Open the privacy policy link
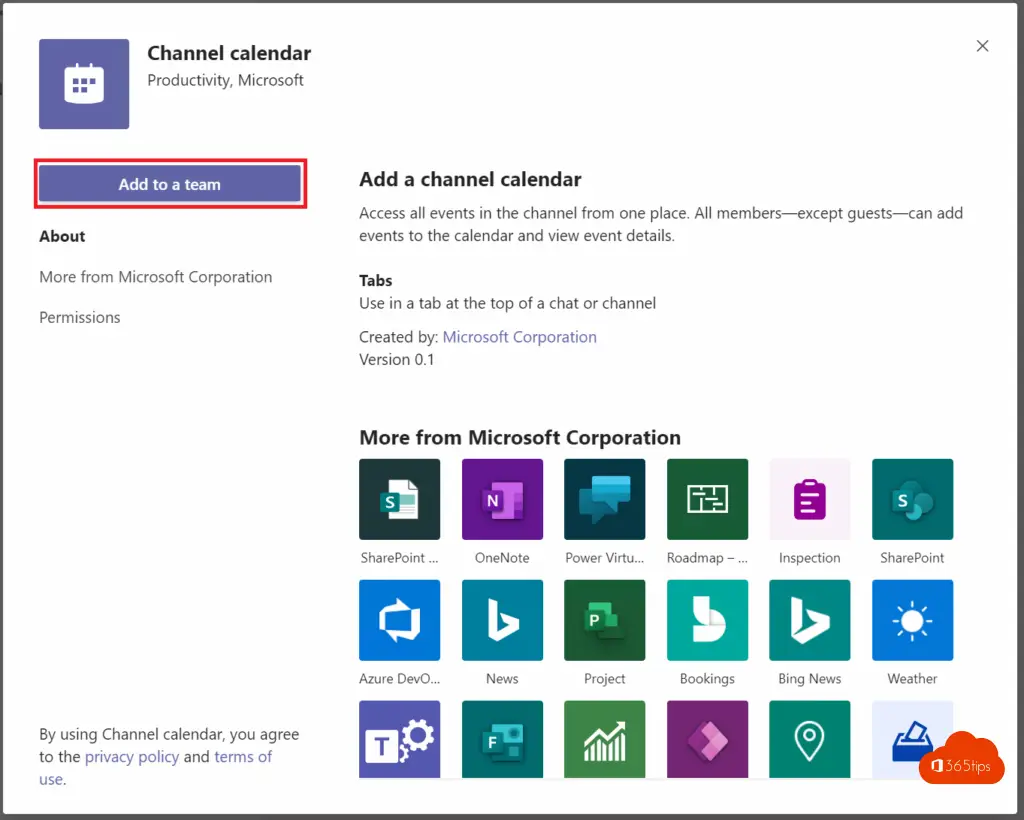Screen dimensions: 1024x820 pos(132,757)
